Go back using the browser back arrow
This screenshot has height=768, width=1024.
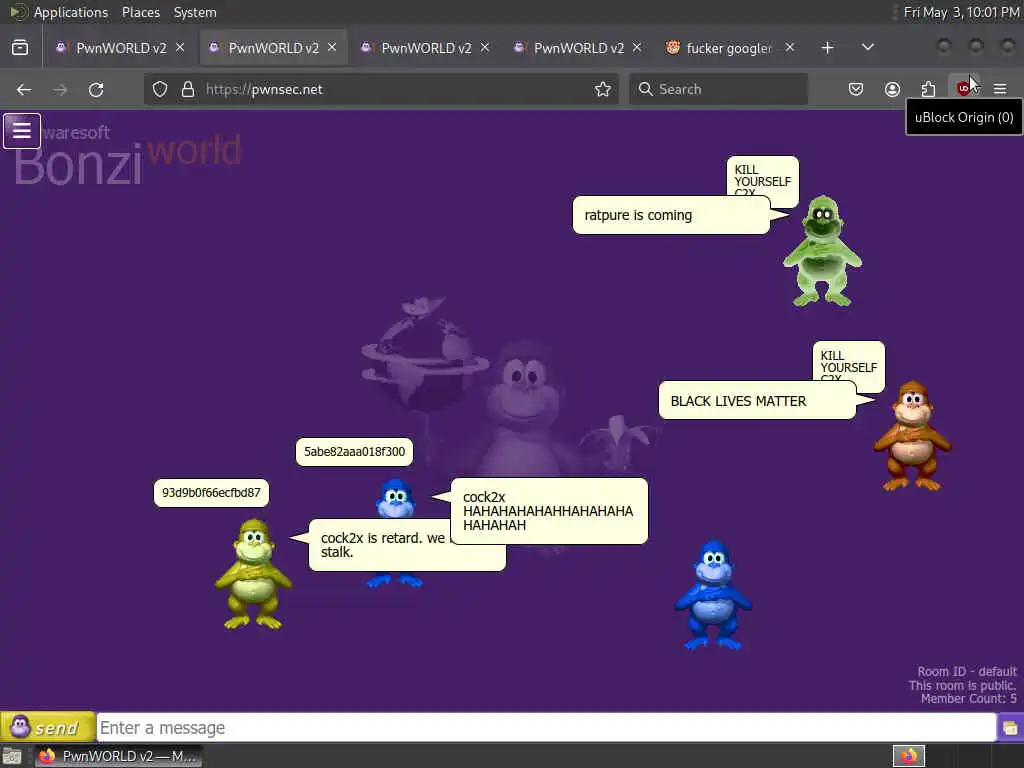(24, 89)
